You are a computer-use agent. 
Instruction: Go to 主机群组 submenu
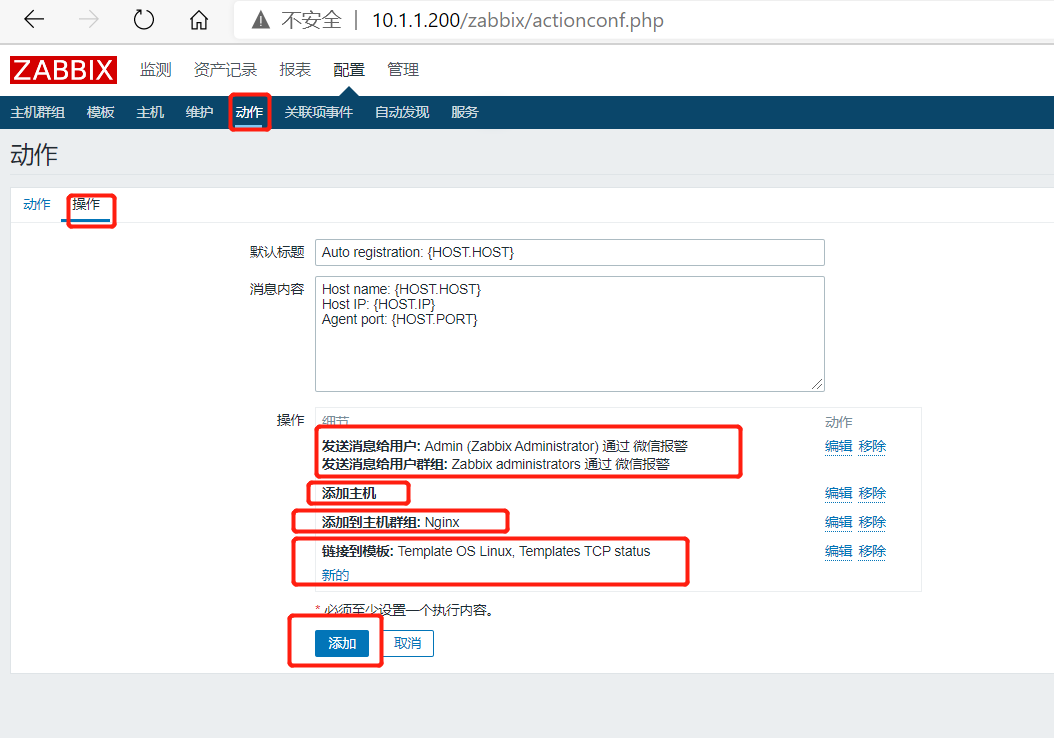(38, 112)
